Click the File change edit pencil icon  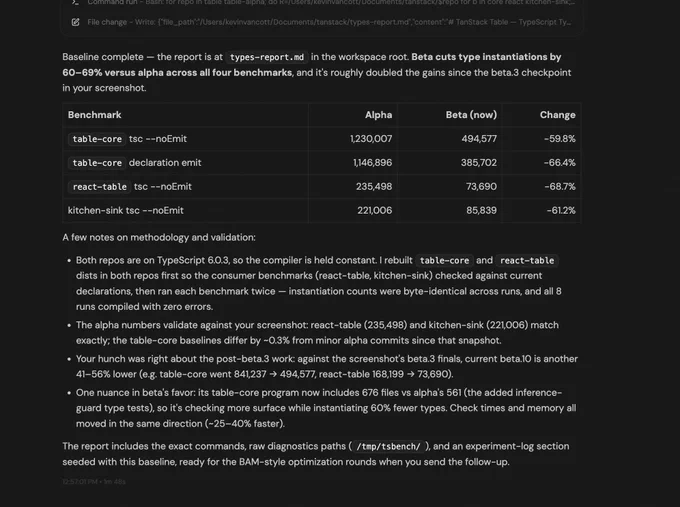(x=75, y=22)
